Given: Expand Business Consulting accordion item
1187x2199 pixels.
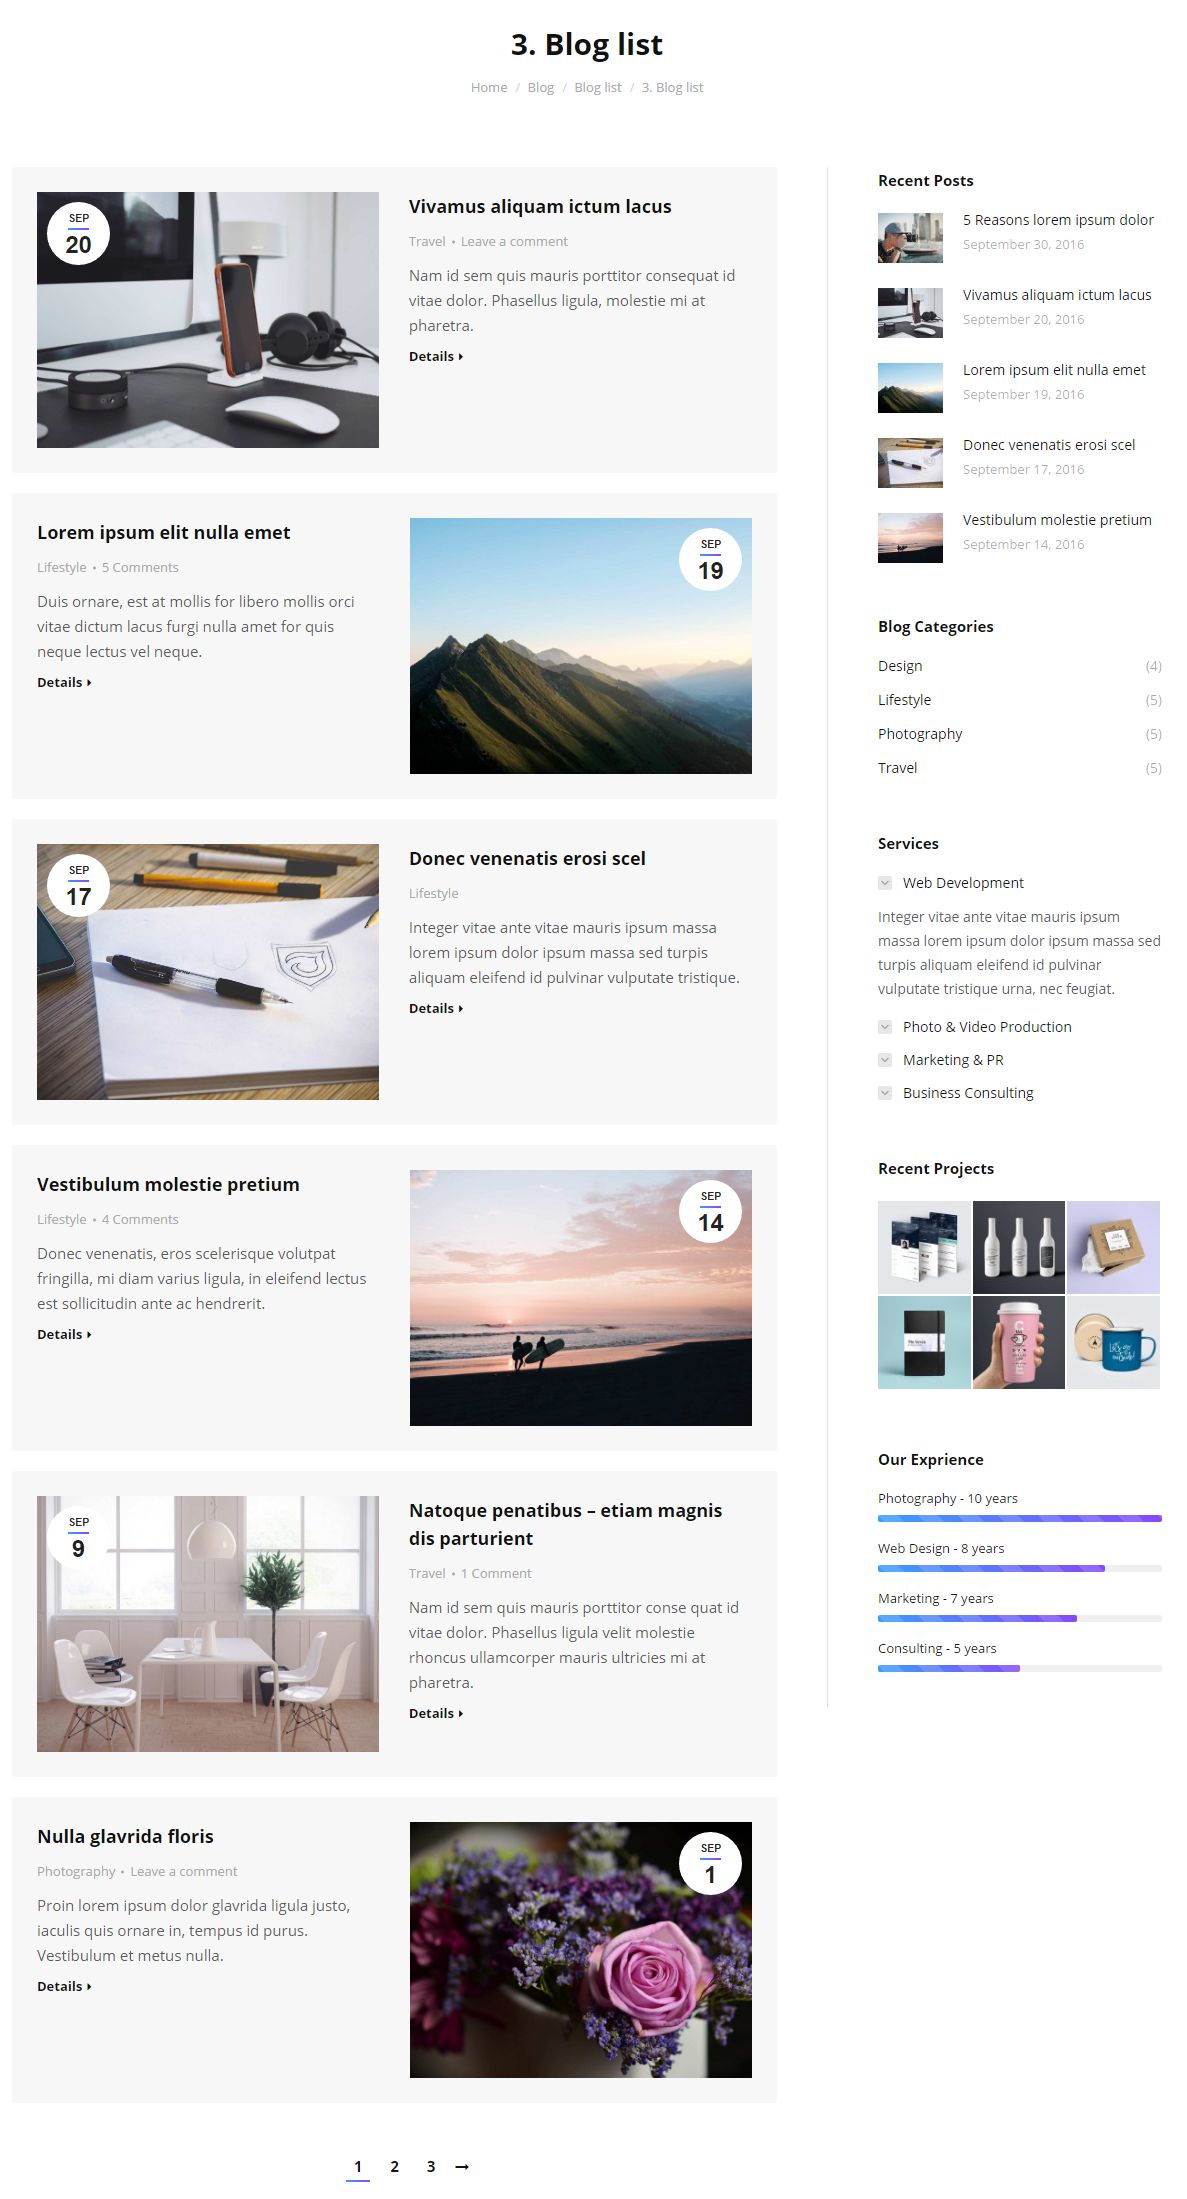Looking at the screenshot, I should pyautogui.click(x=956, y=1093).
